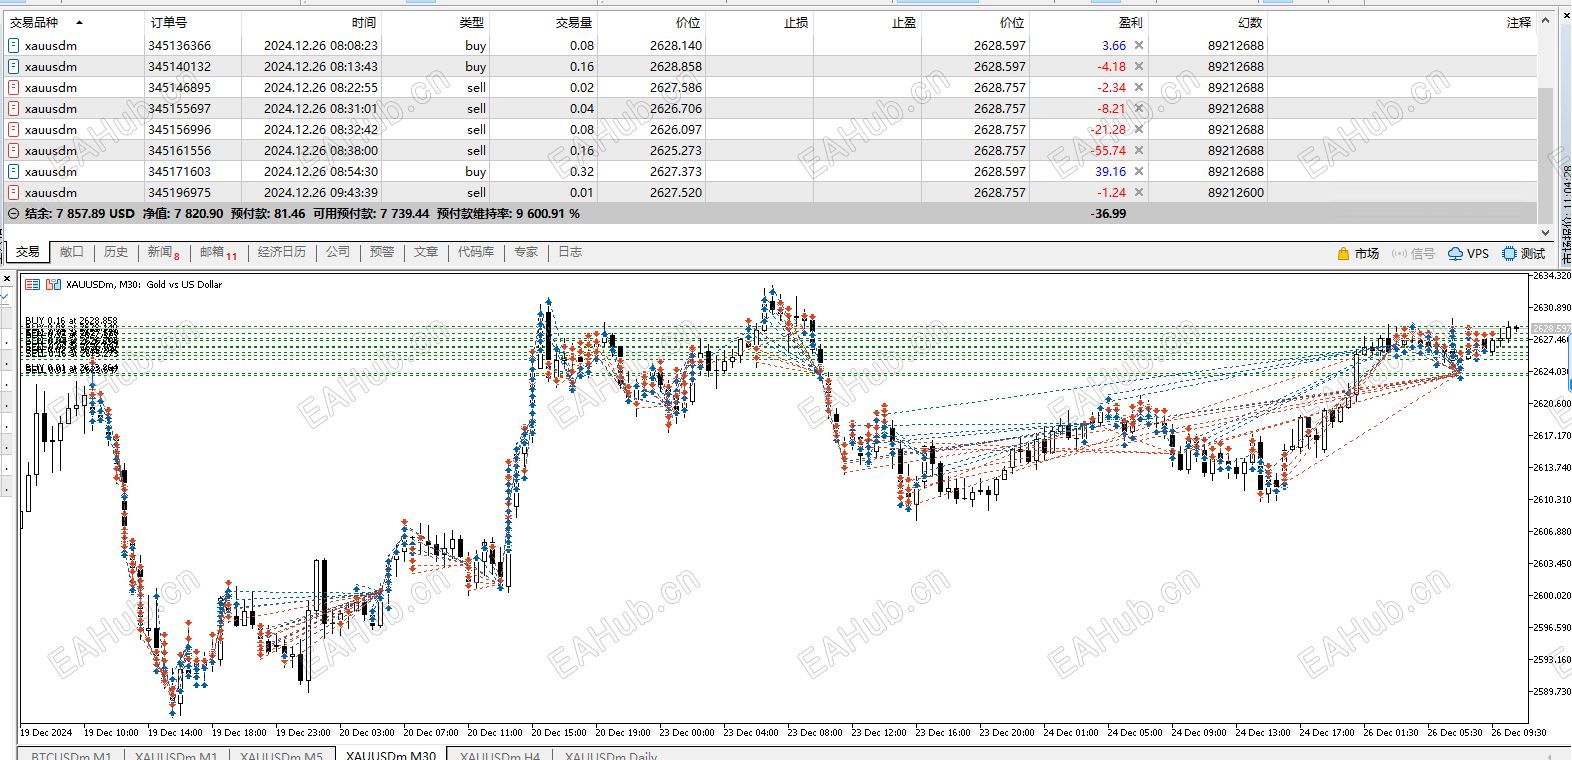The width and height of the screenshot is (1572, 760).
Task: Close sell position 345146895 using the X
Action: pyautogui.click(x=1139, y=87)
